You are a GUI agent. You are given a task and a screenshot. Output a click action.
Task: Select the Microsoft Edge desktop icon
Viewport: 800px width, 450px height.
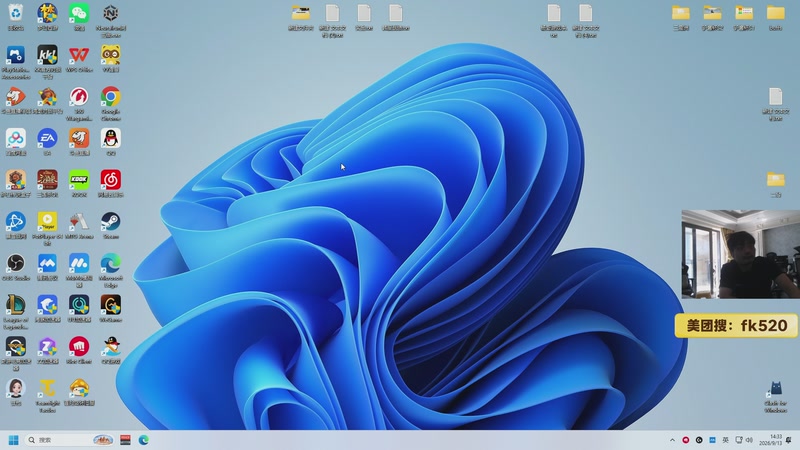(111, 270)
